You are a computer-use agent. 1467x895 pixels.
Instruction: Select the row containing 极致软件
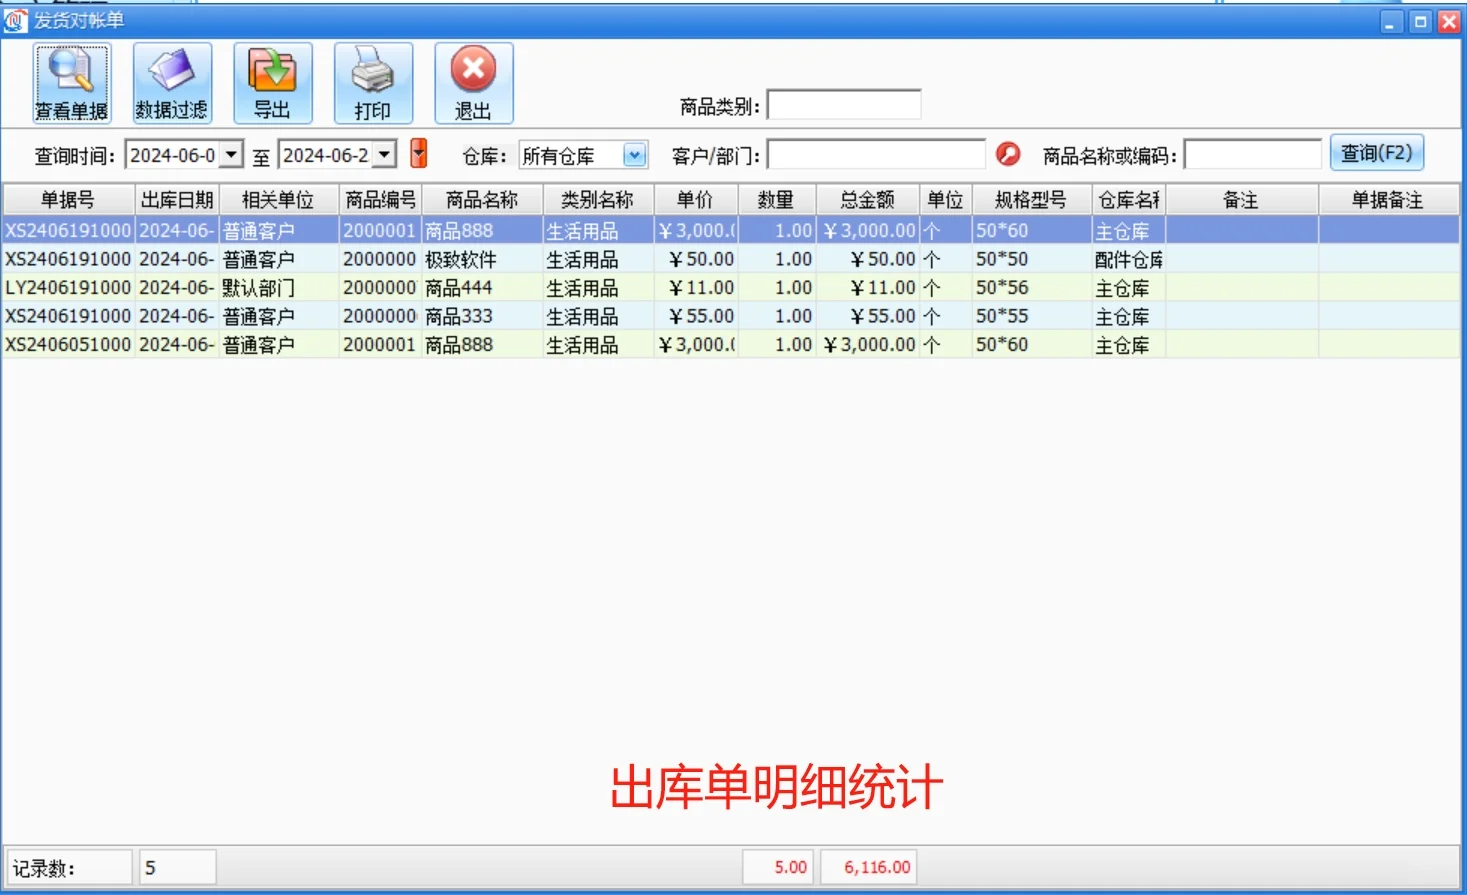tap(480, 258)
